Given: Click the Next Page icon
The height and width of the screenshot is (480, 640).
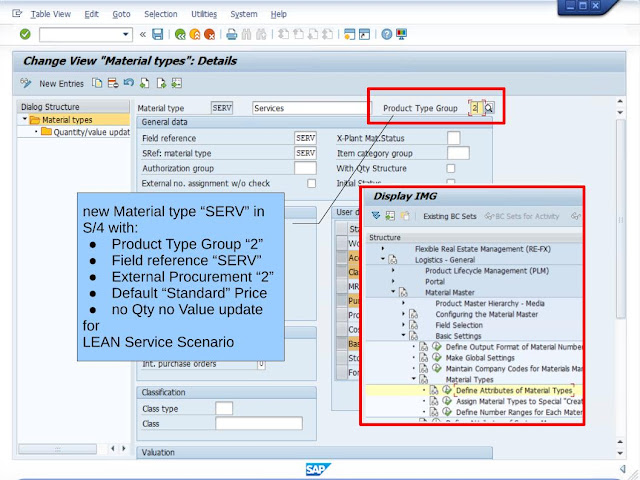Looking at the screenshot, I should pos(313,34).
